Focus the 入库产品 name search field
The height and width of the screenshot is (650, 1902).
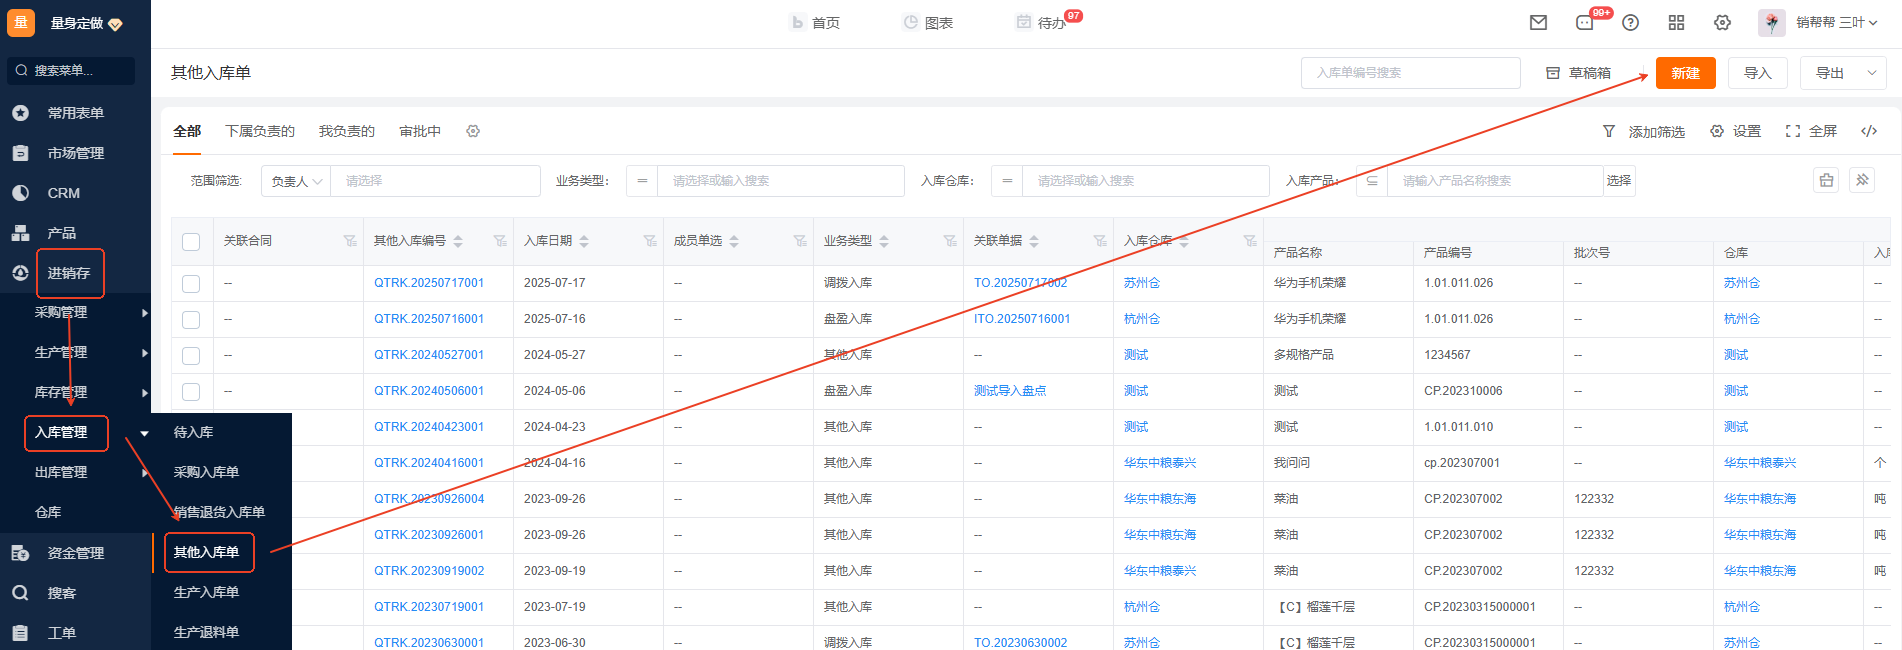[1495, 181]
